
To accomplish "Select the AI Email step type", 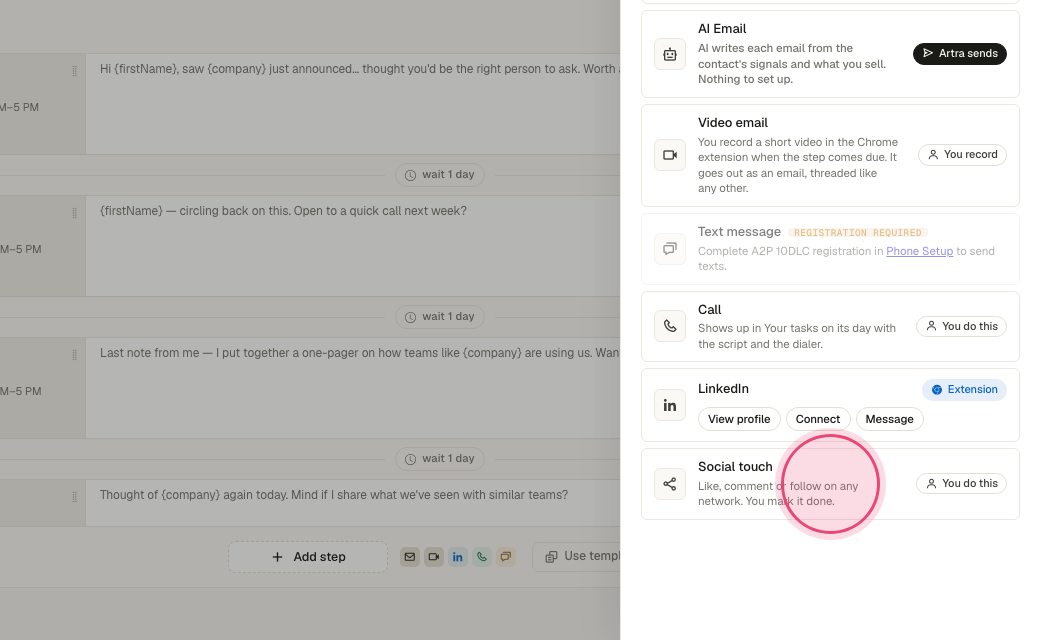I will point(830,54).
